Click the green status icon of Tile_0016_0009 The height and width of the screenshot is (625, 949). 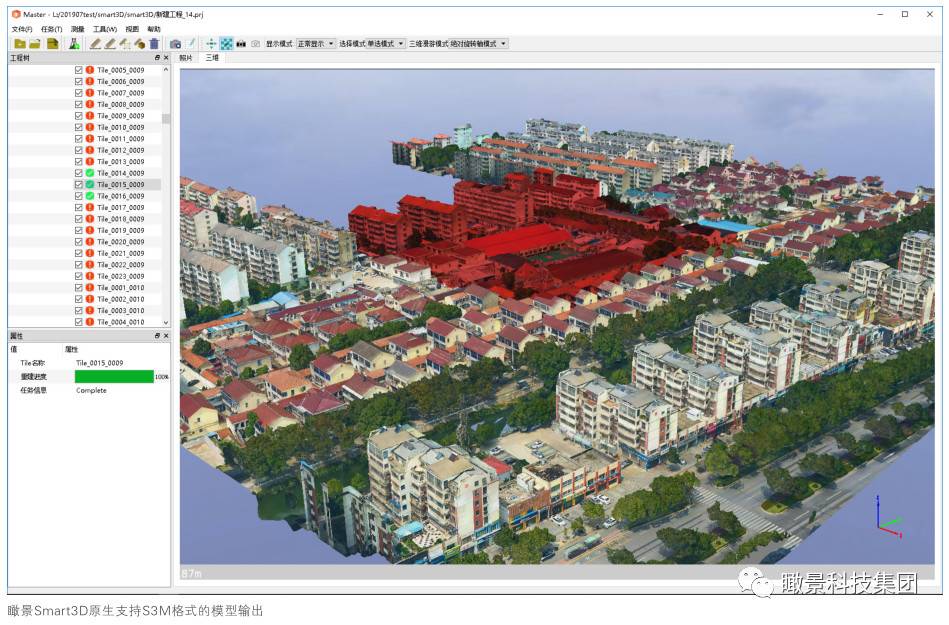coord(90,196)
